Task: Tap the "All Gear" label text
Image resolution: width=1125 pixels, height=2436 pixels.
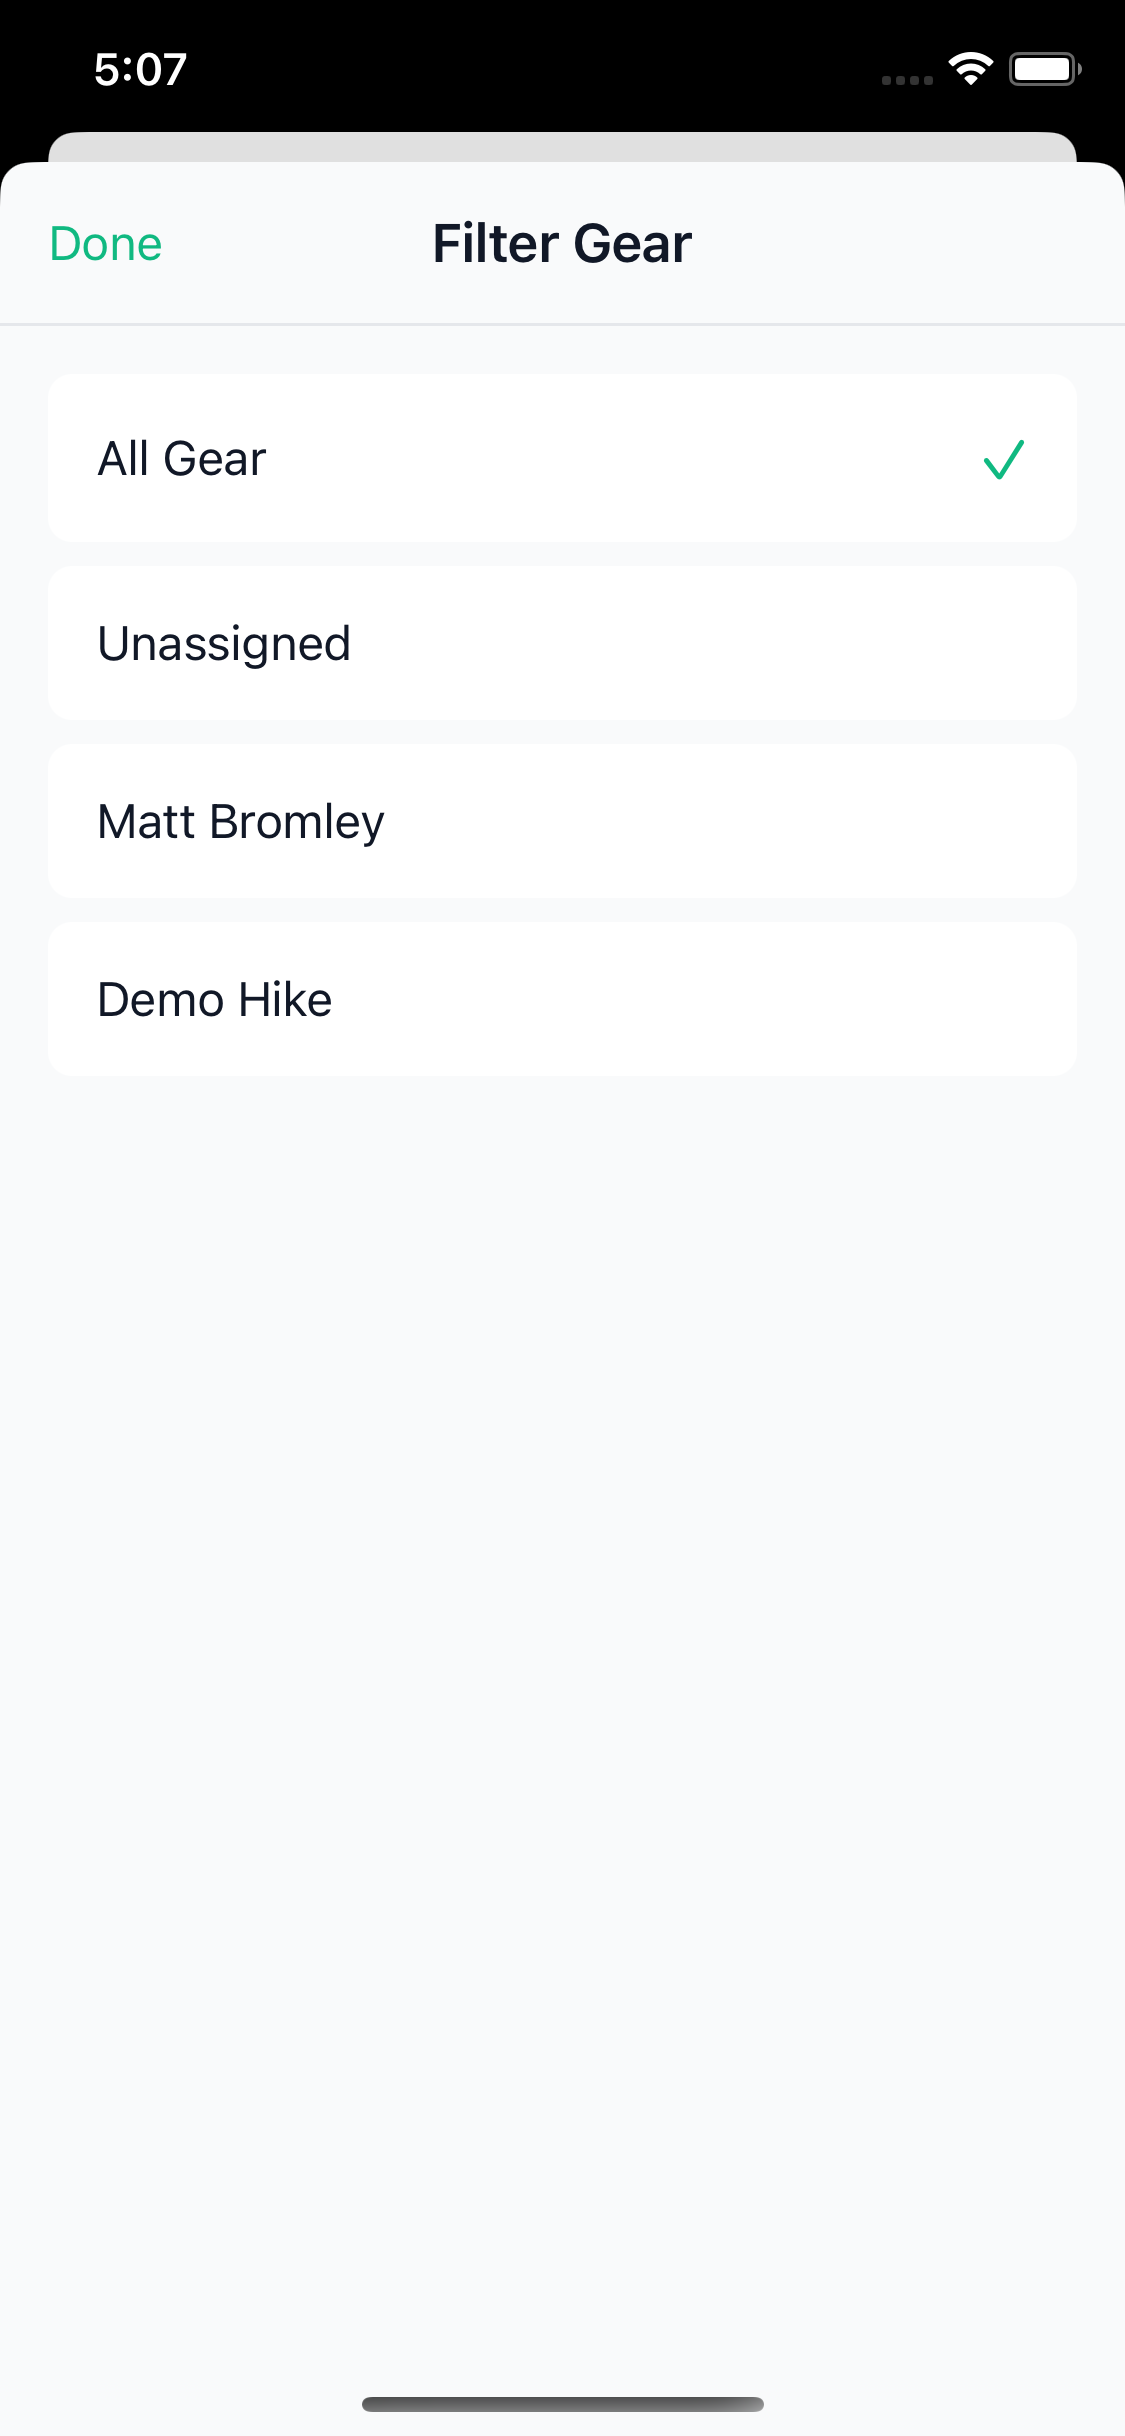Action: pos(182,459)
